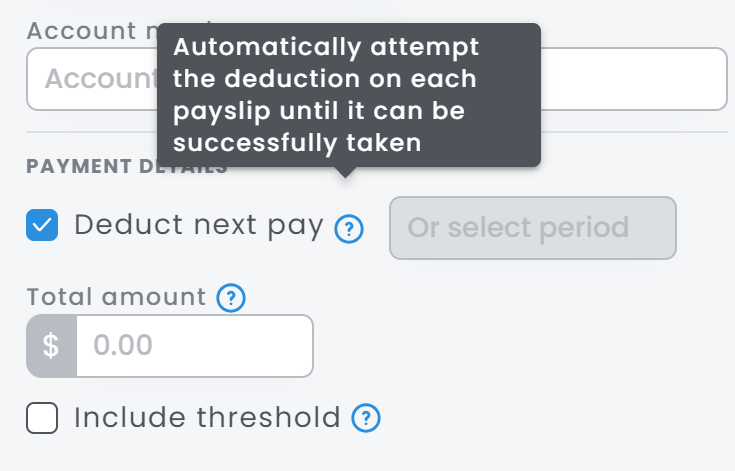The width and height of the screenshot is (735, 471).
Task: Click the "Account" placeholder text
Action: [x=98, y=79]
